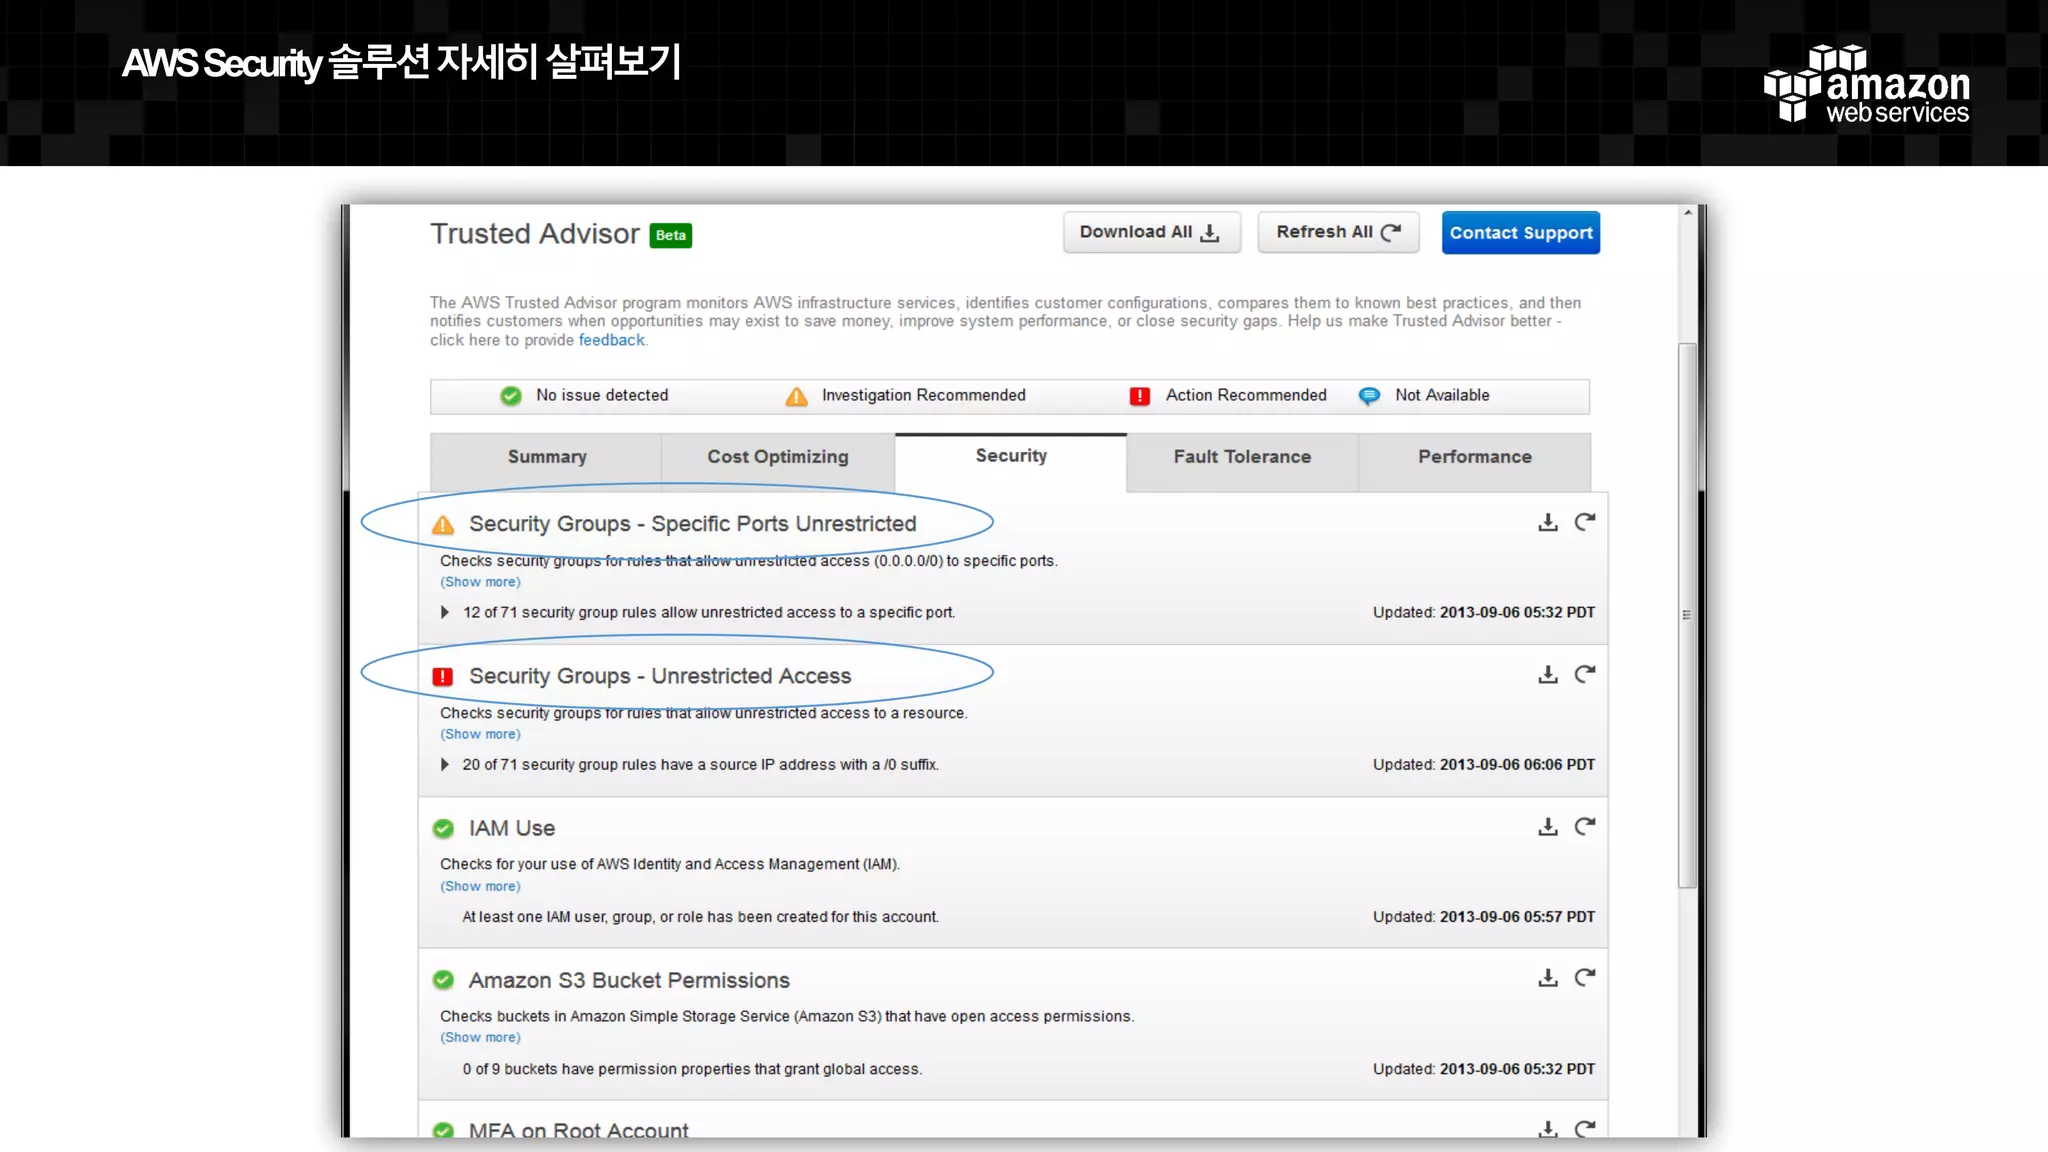Refresh the IAM Use check
The image size is (2048, 1152).
point(1585,827)
